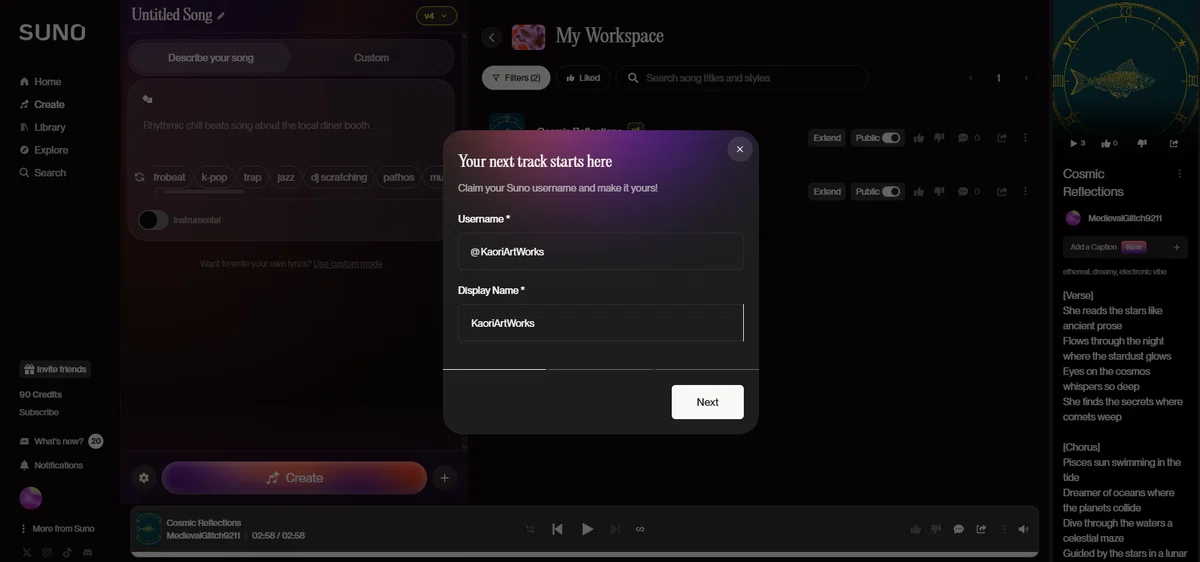Add the pathos style tag

click(x=398, y=177)
